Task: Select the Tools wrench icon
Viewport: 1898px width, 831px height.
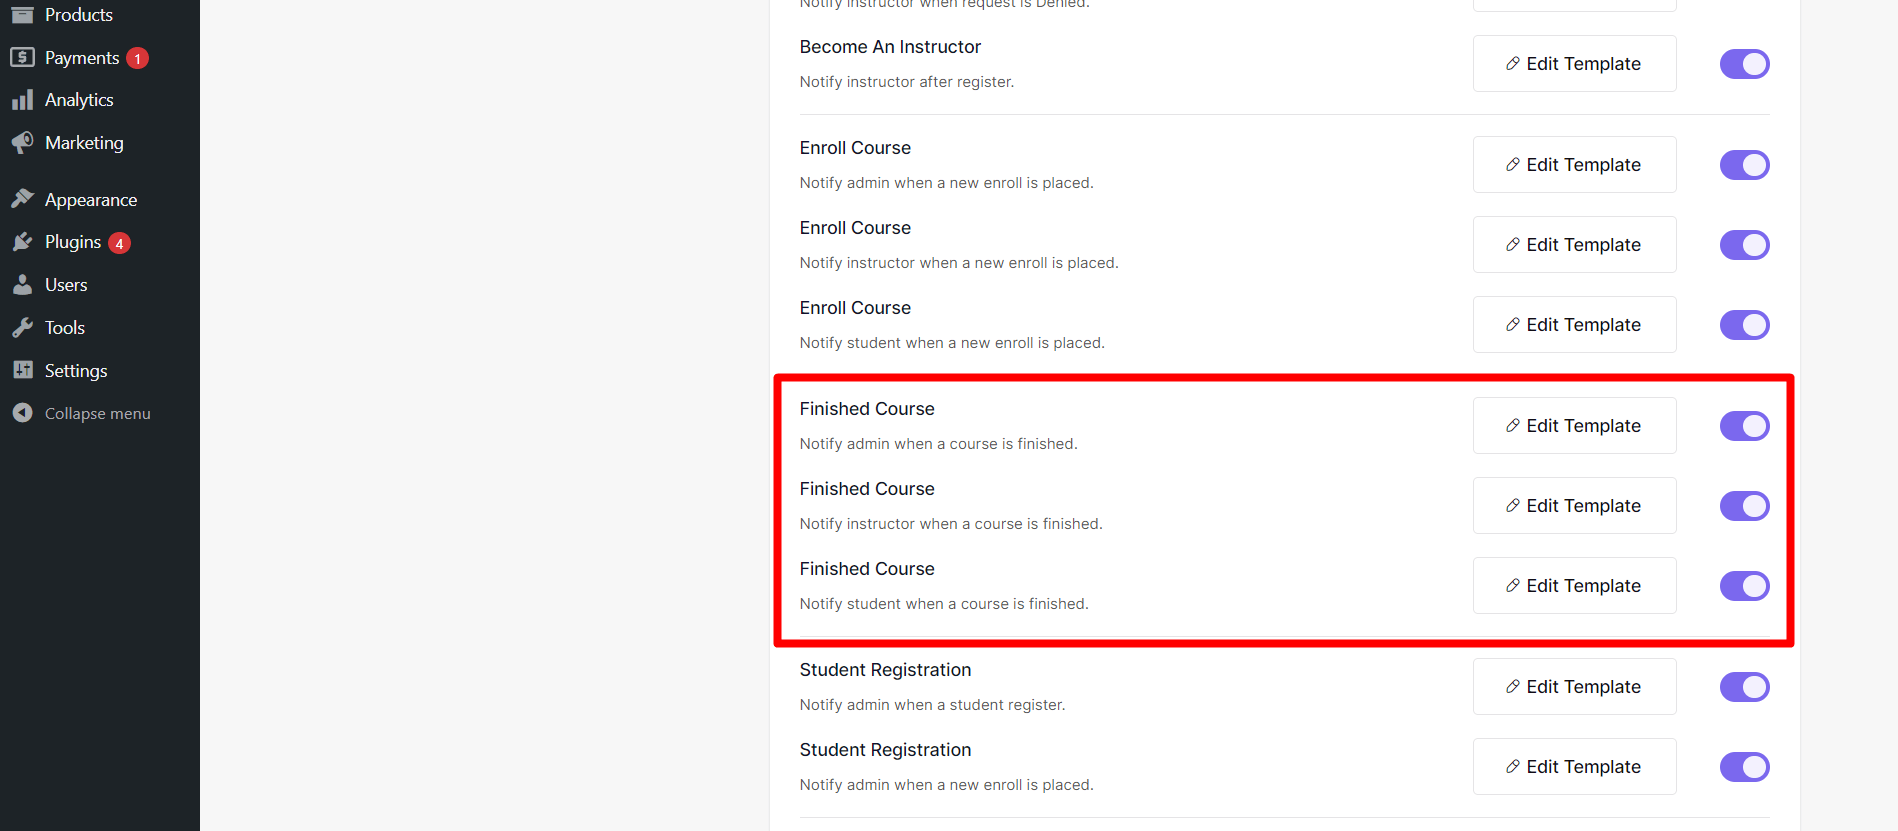Action: pyautogui.click(x=22, y=327)
